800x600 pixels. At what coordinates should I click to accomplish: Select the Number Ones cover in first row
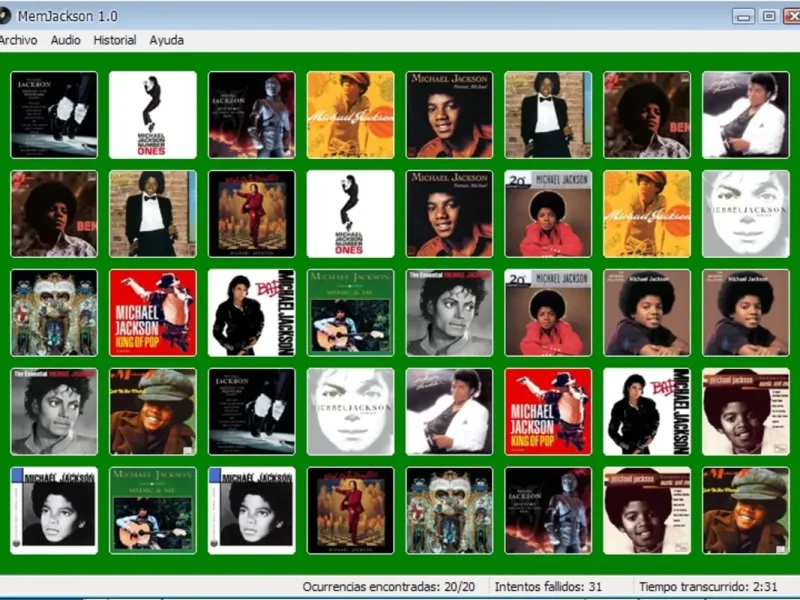pos(153,115)
